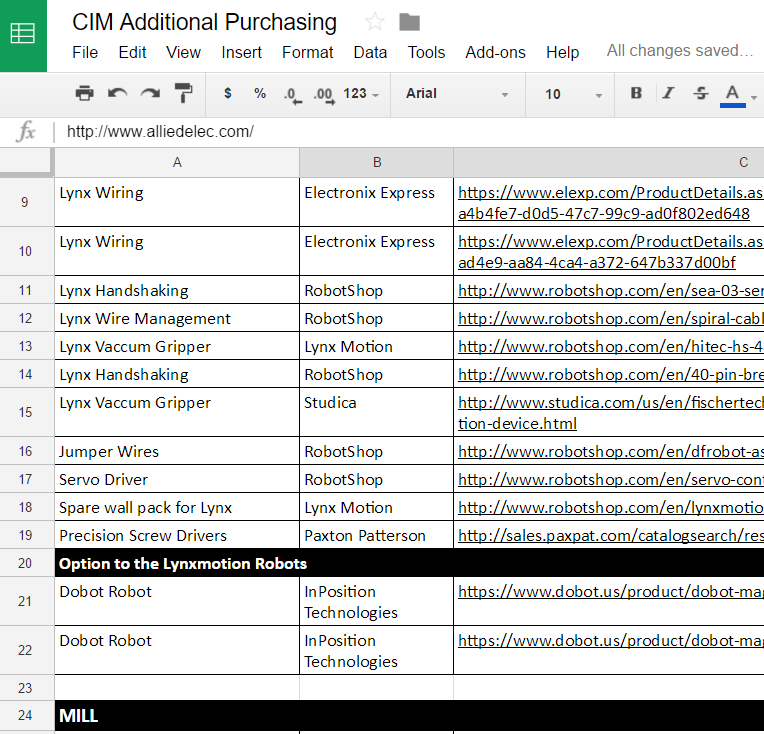764x734 pixels.
Task: Click the select-all corner box
Action: 25,160
